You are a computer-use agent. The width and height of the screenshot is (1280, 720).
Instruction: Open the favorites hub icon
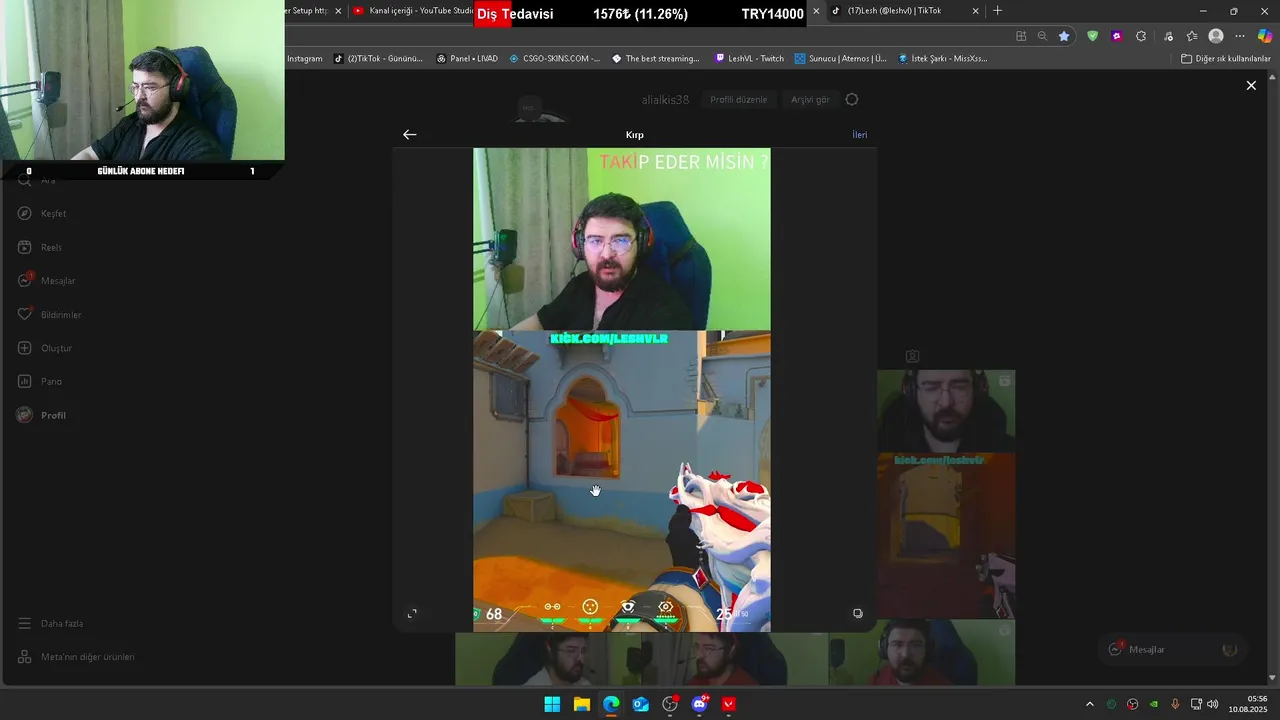point(1191,36)
